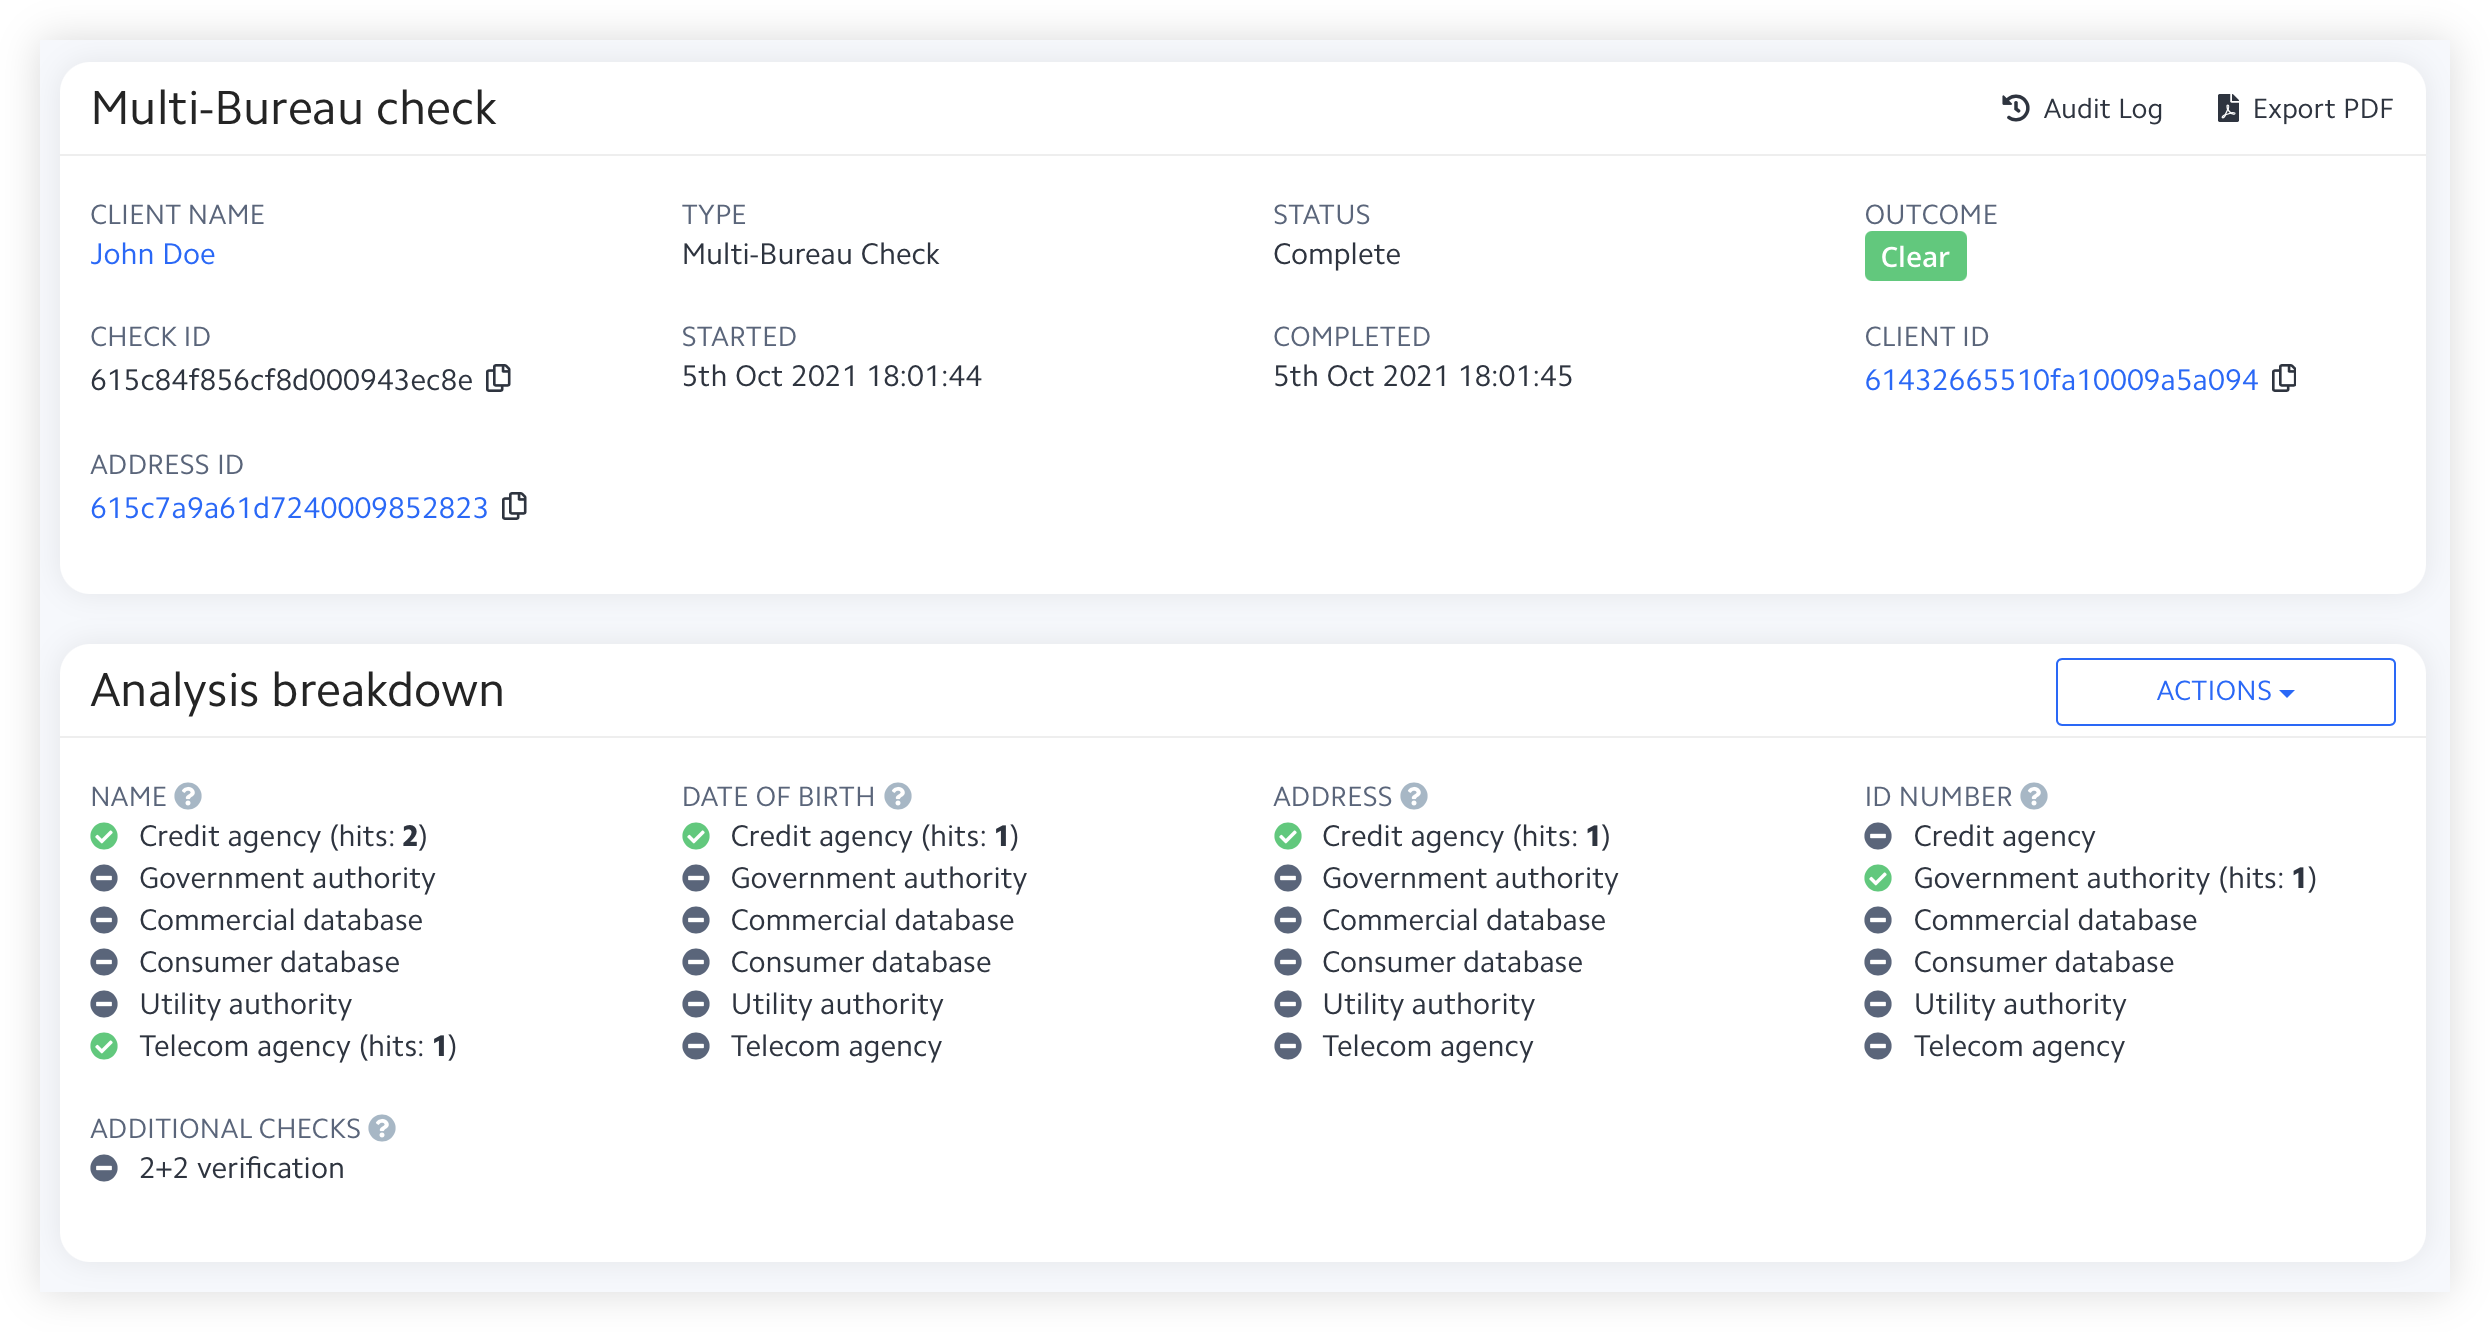Show the ID Number help icon
The width and height of the screenshot is (2490, 1332).
(2034, 796)
